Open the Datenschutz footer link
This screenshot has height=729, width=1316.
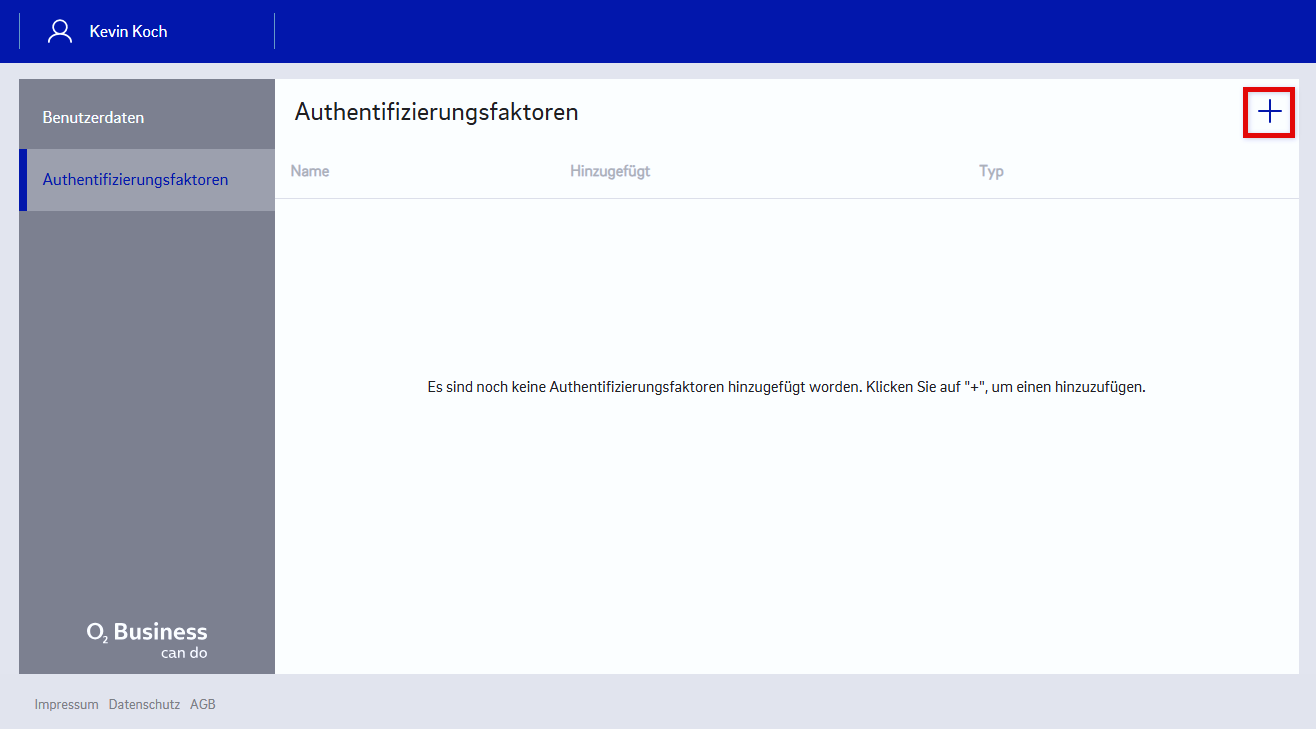[x=144, y=704]
